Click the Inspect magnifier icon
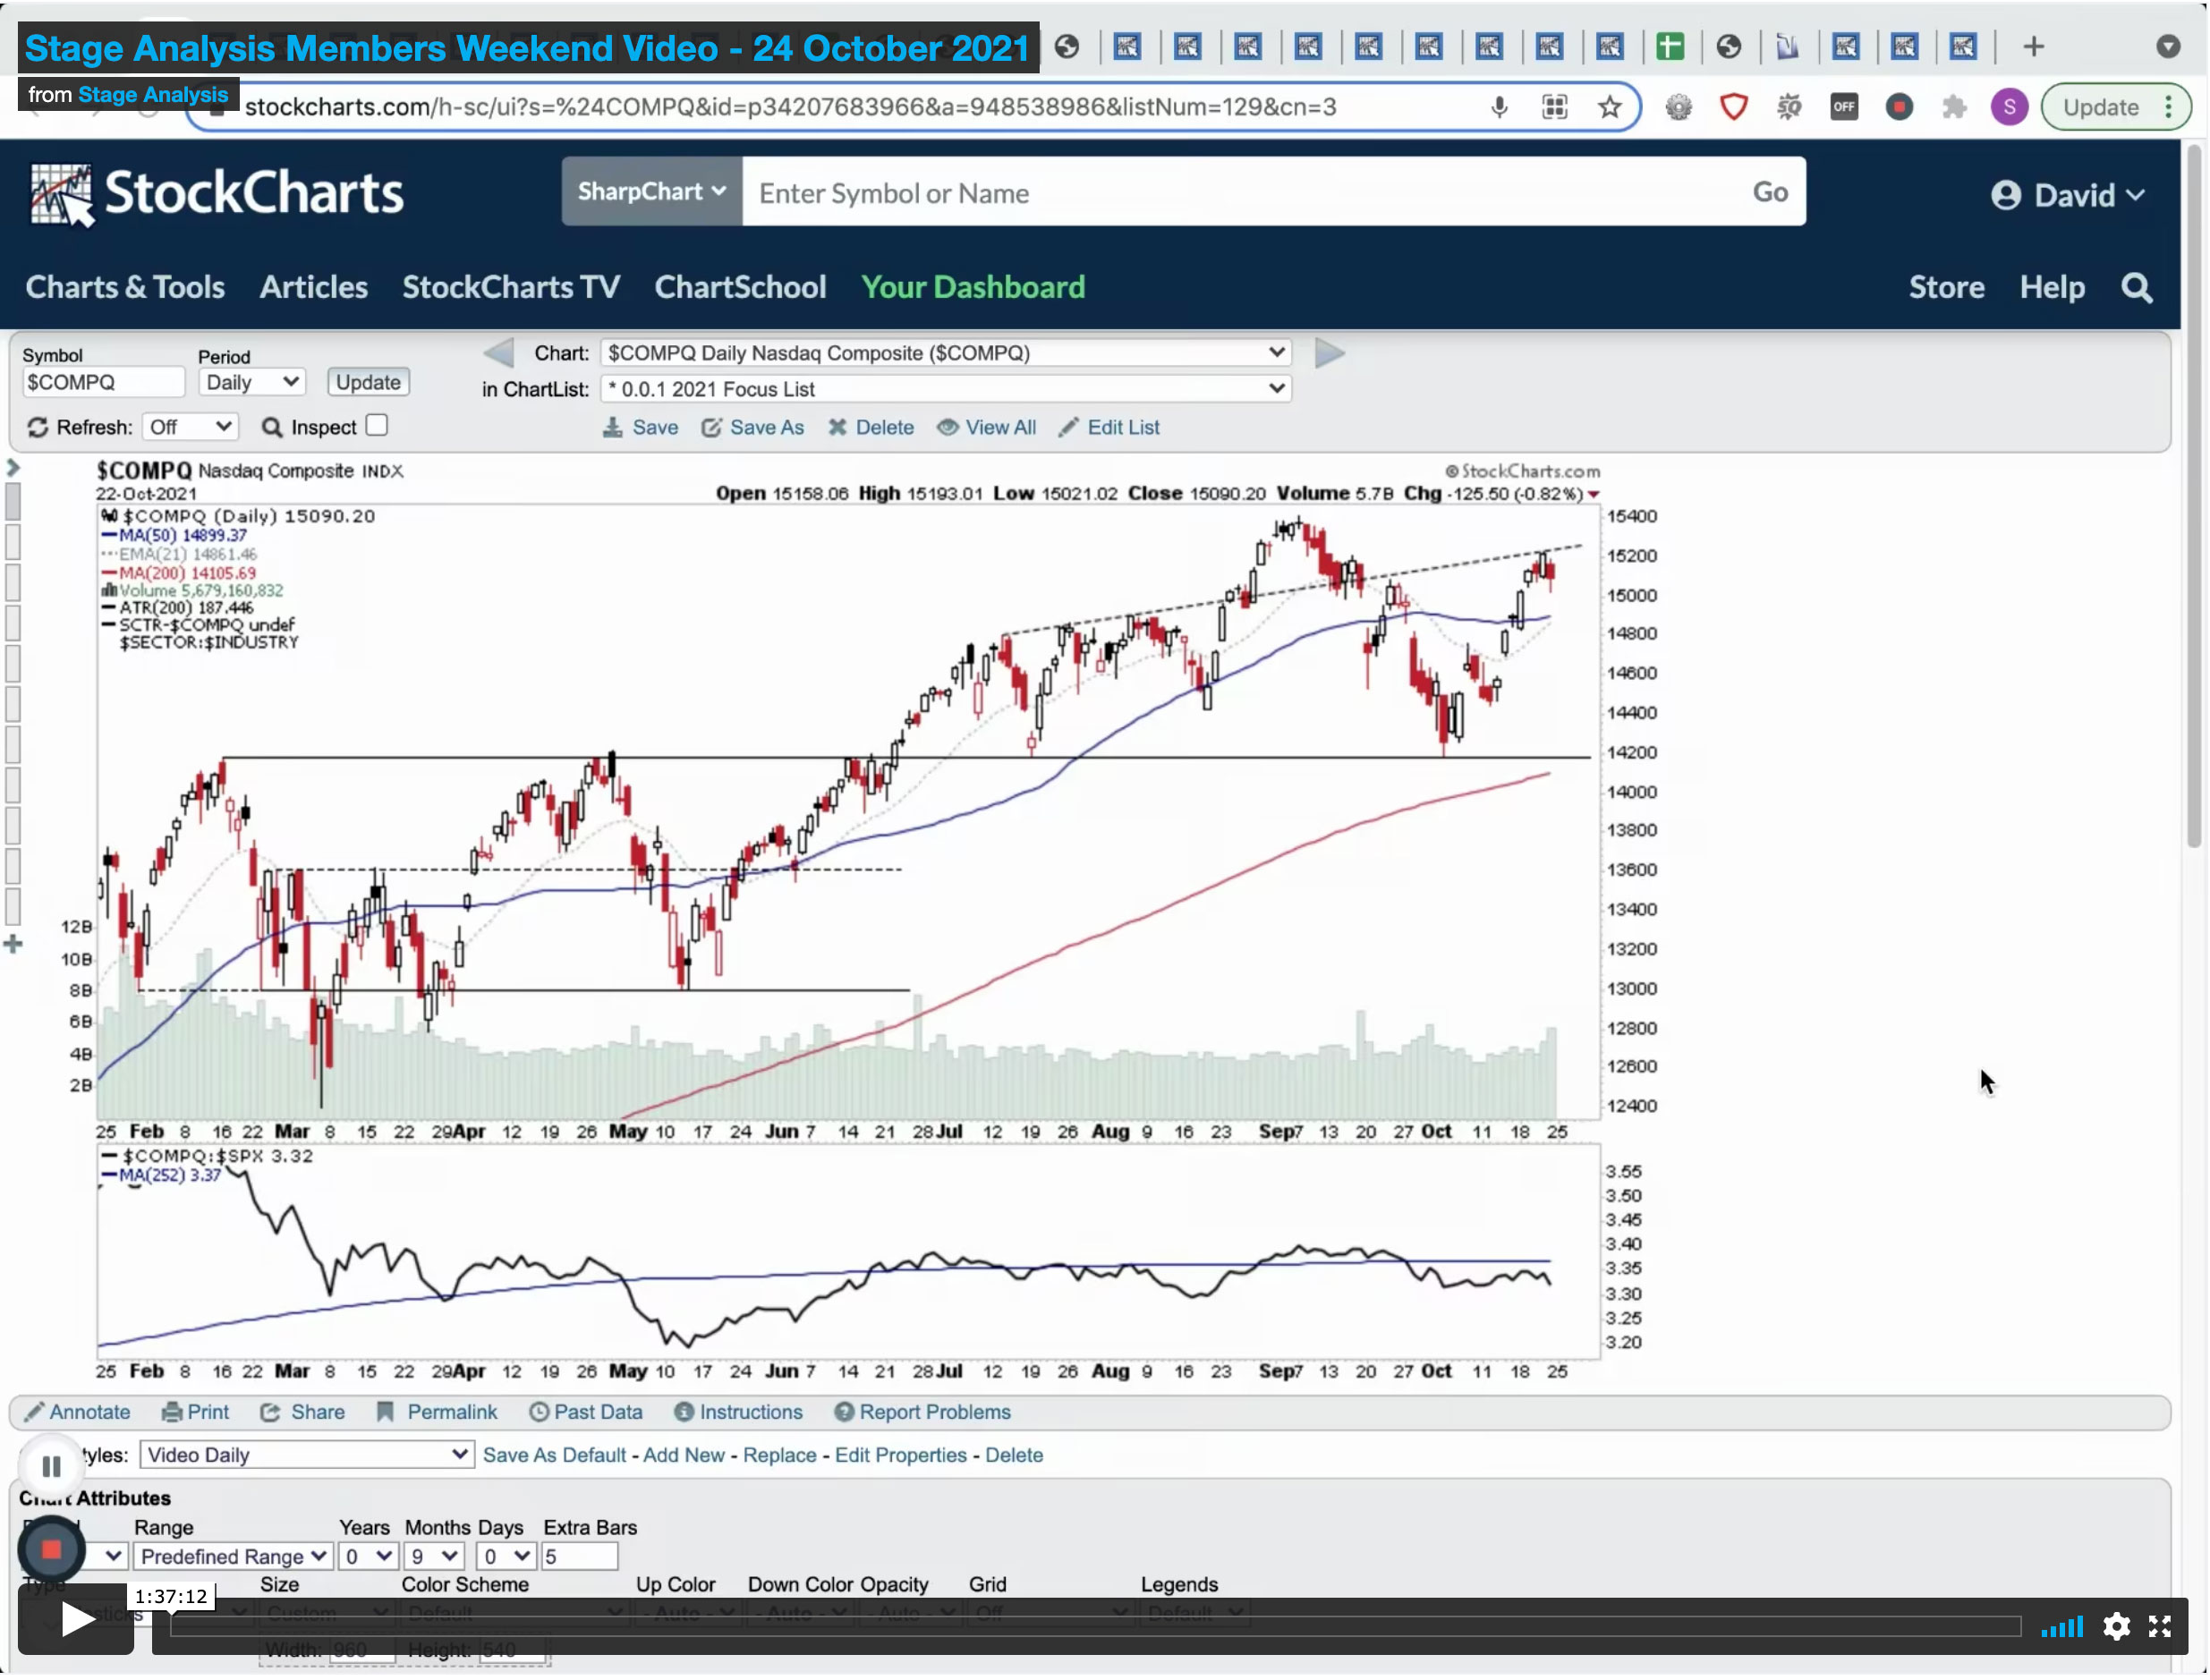The width and height of the screenshot is (2210, 1680). coord(271,428)
